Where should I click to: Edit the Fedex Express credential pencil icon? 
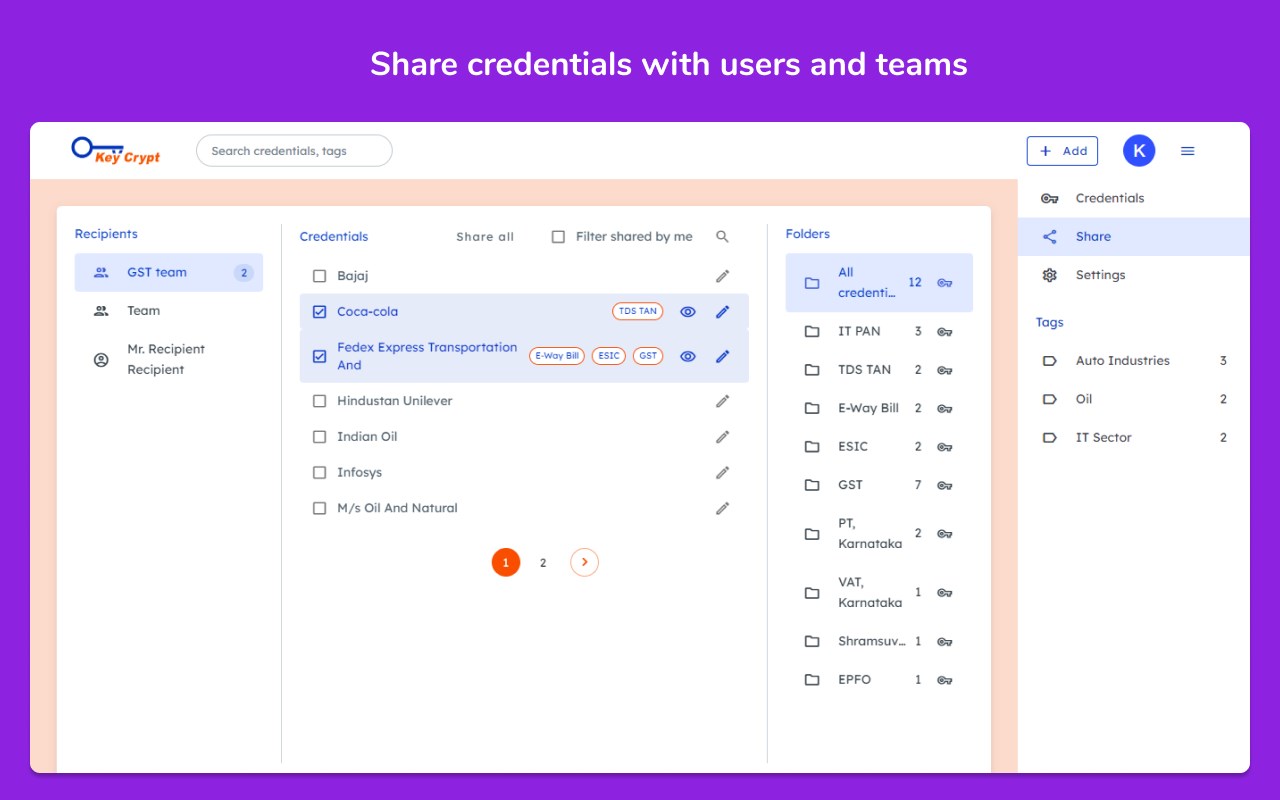723,356
